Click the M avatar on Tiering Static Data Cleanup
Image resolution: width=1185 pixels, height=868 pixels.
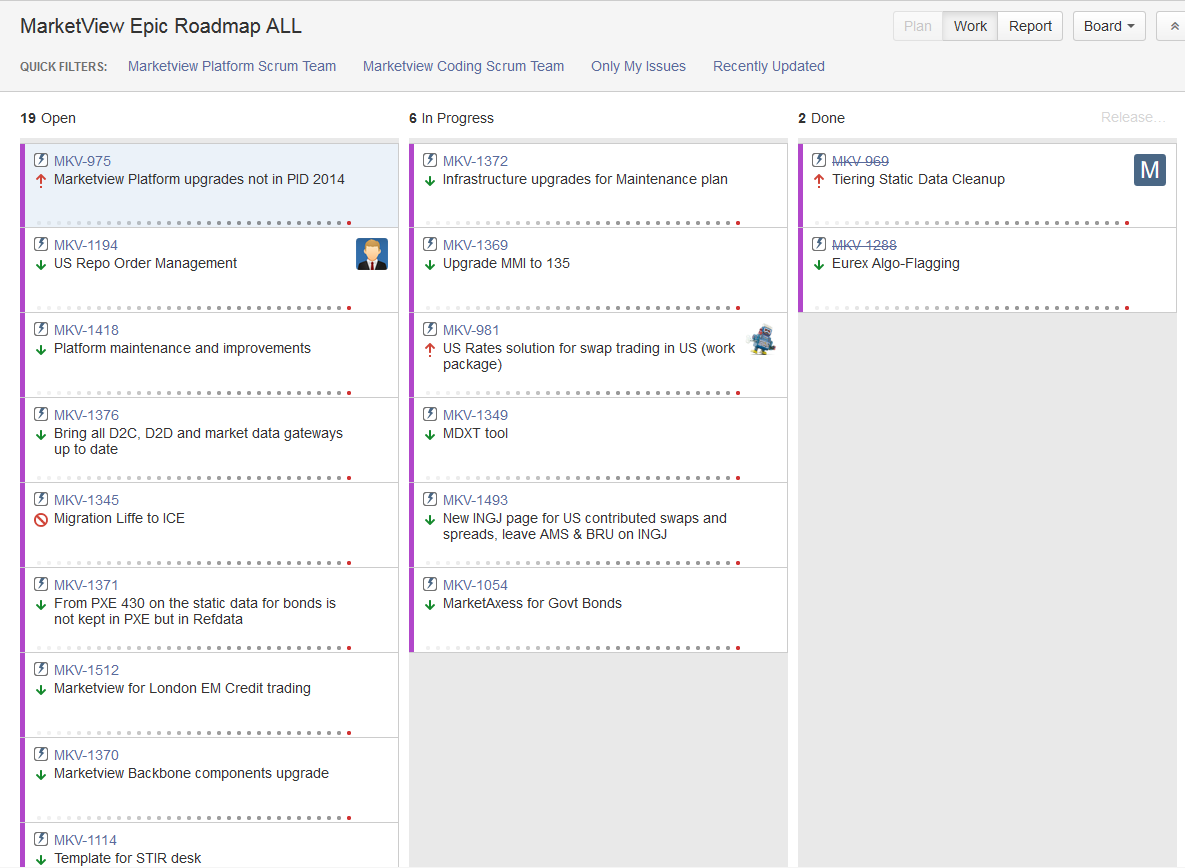1149,170
